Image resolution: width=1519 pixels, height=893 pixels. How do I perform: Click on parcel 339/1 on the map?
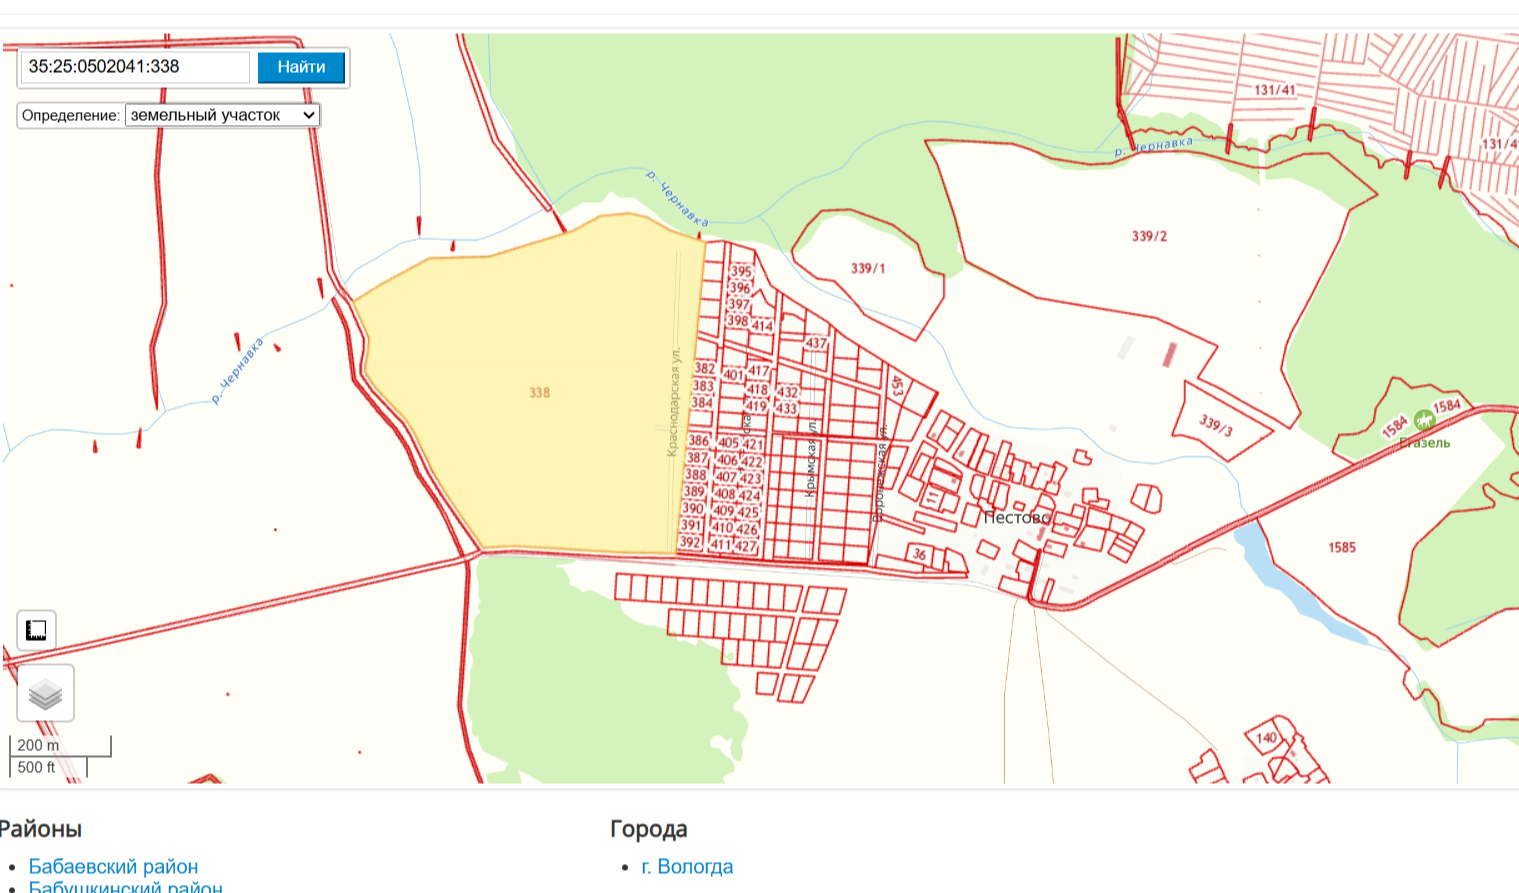tap(867, 268)
